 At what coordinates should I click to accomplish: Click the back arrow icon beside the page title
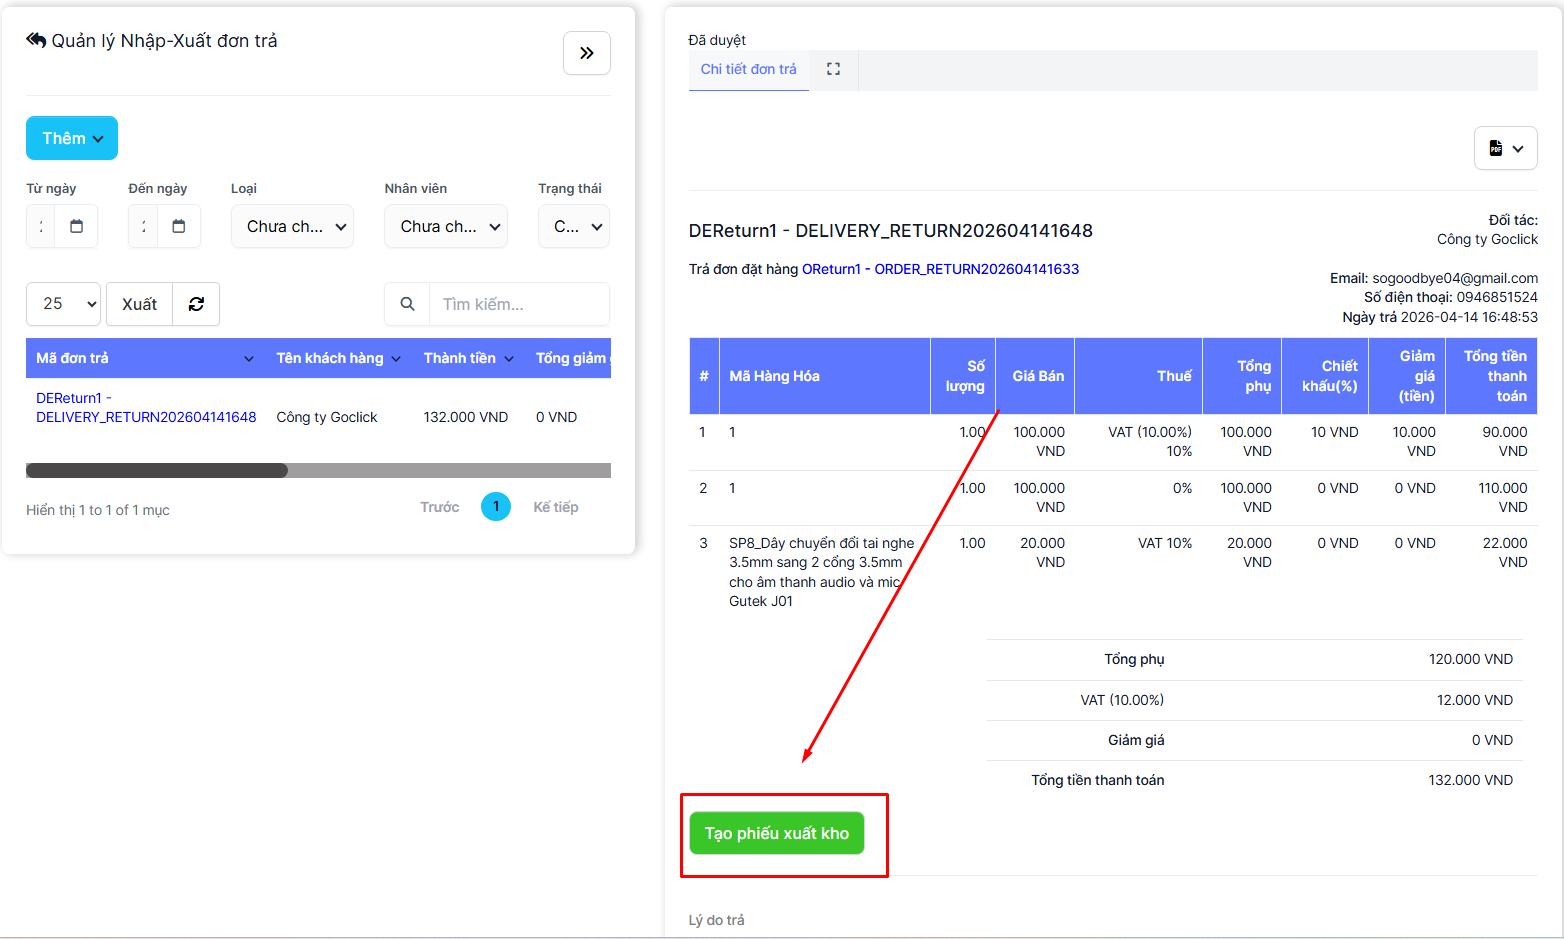pyautogui.click(x=36, y=40)
